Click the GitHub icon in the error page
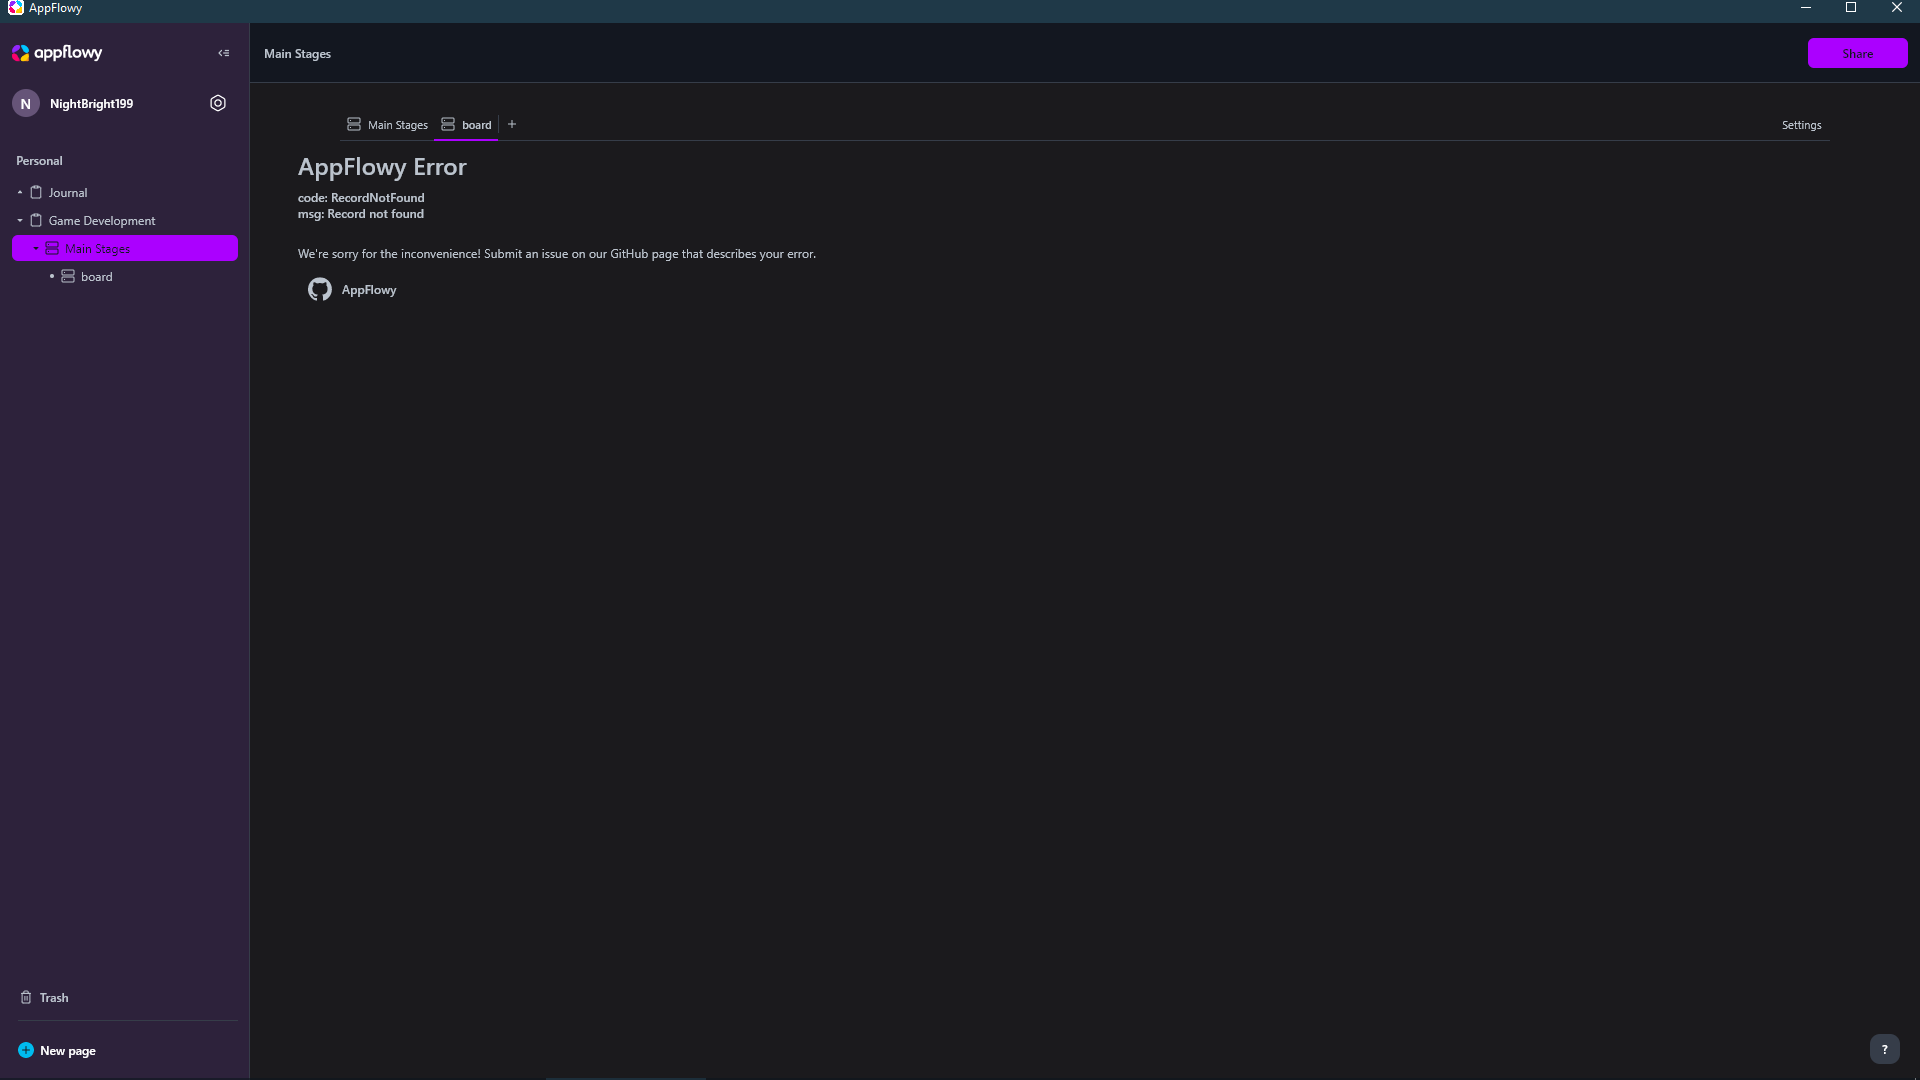Screen dimensions: 1920x1080 320,289
